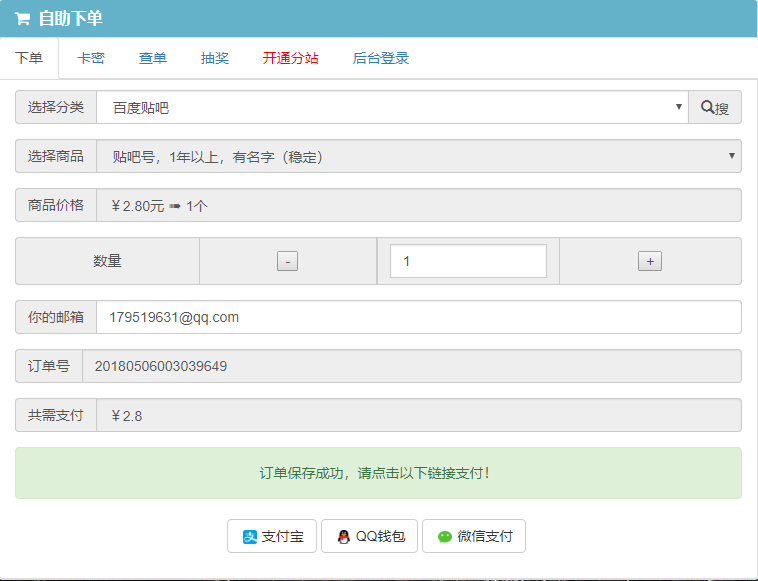Click the Alipay logo icon
Image resolution: width=758 pixels, height=581 pixels.
(x=249, y=537)
